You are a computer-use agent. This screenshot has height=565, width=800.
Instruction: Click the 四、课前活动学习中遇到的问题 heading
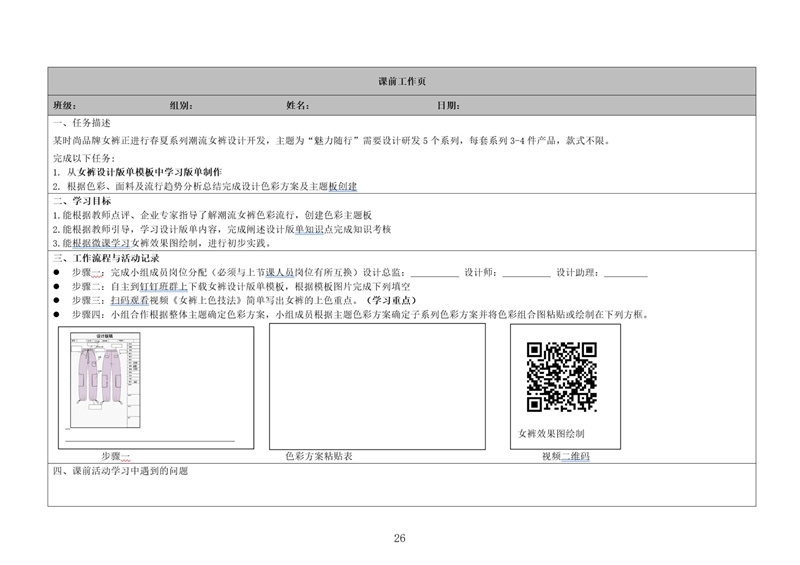click(x=120, y=471)
